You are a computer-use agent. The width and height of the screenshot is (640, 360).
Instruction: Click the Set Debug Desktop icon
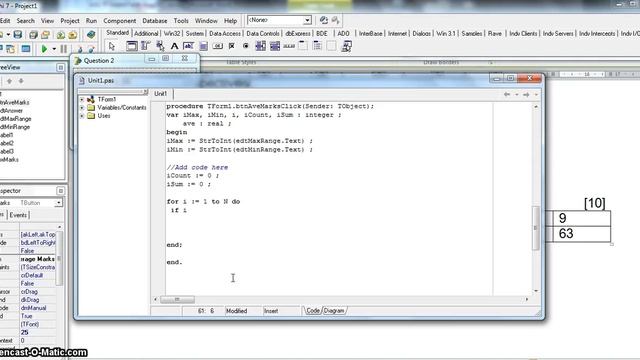[336, 20]
